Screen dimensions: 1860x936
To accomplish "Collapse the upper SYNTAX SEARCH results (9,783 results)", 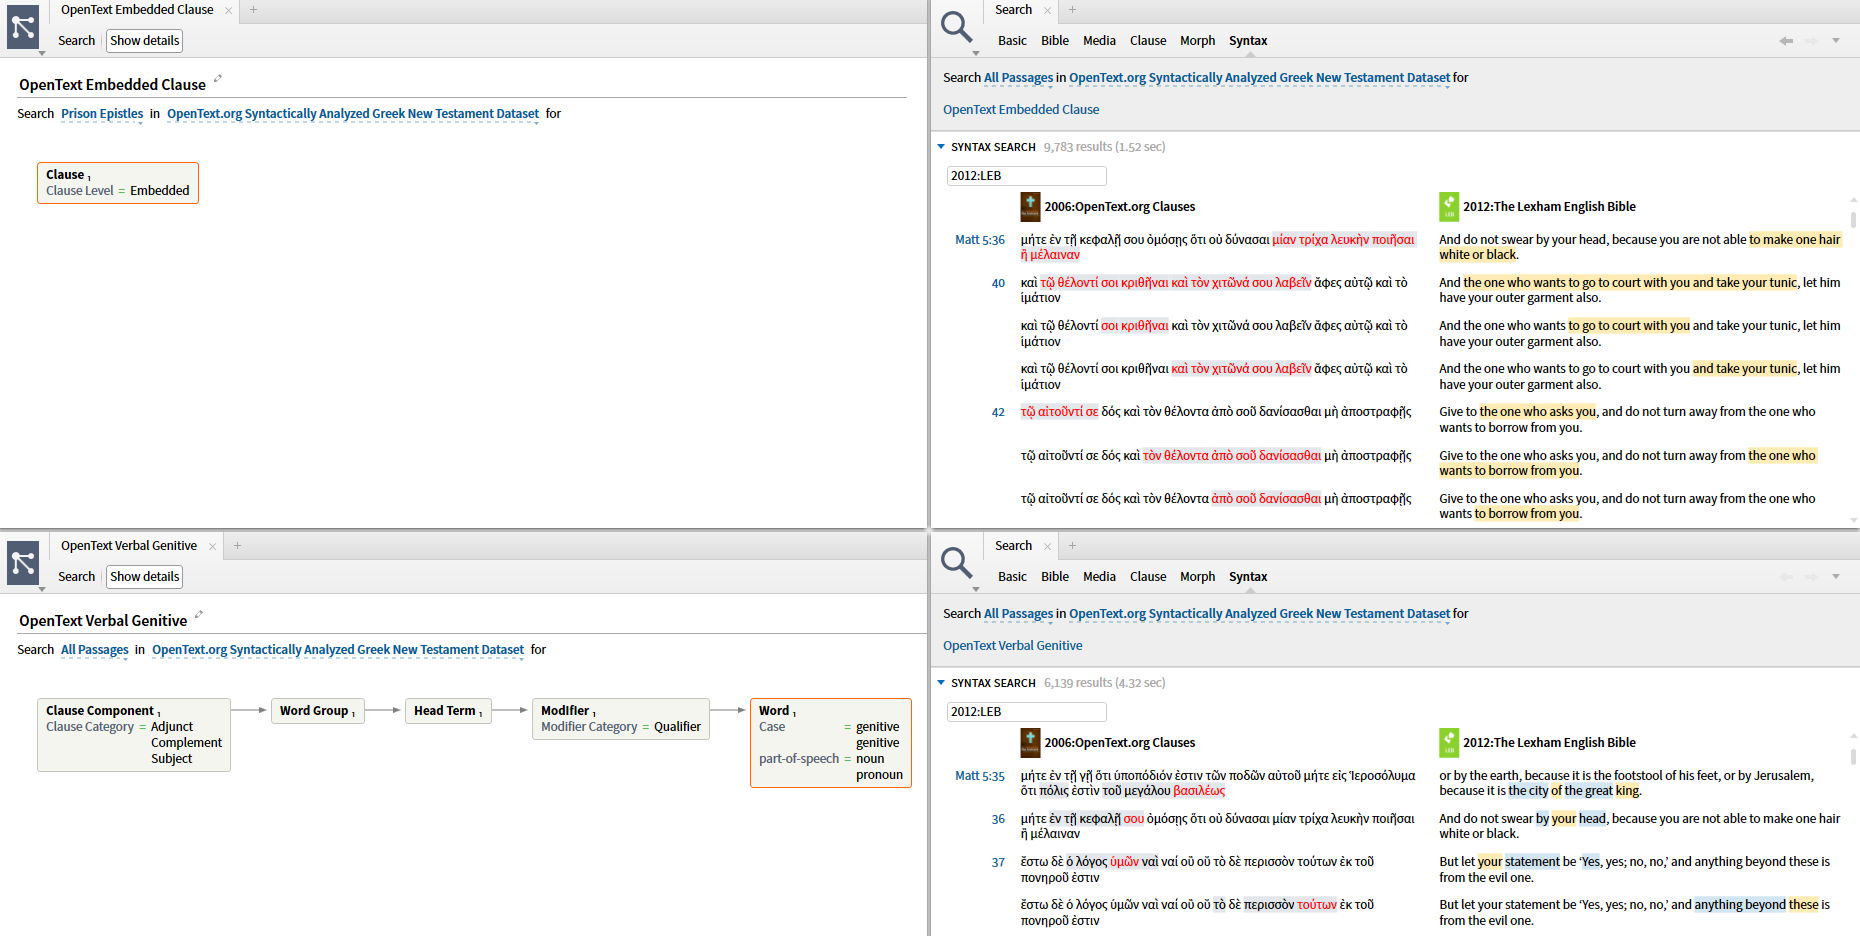I will [x=941, y=147].
